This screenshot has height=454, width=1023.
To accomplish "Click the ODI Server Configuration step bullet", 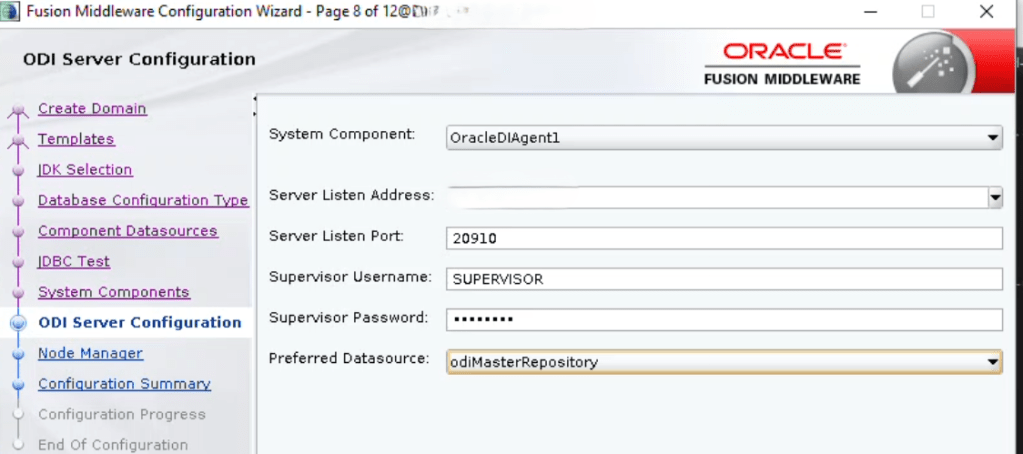I will [x=17, y=323].
